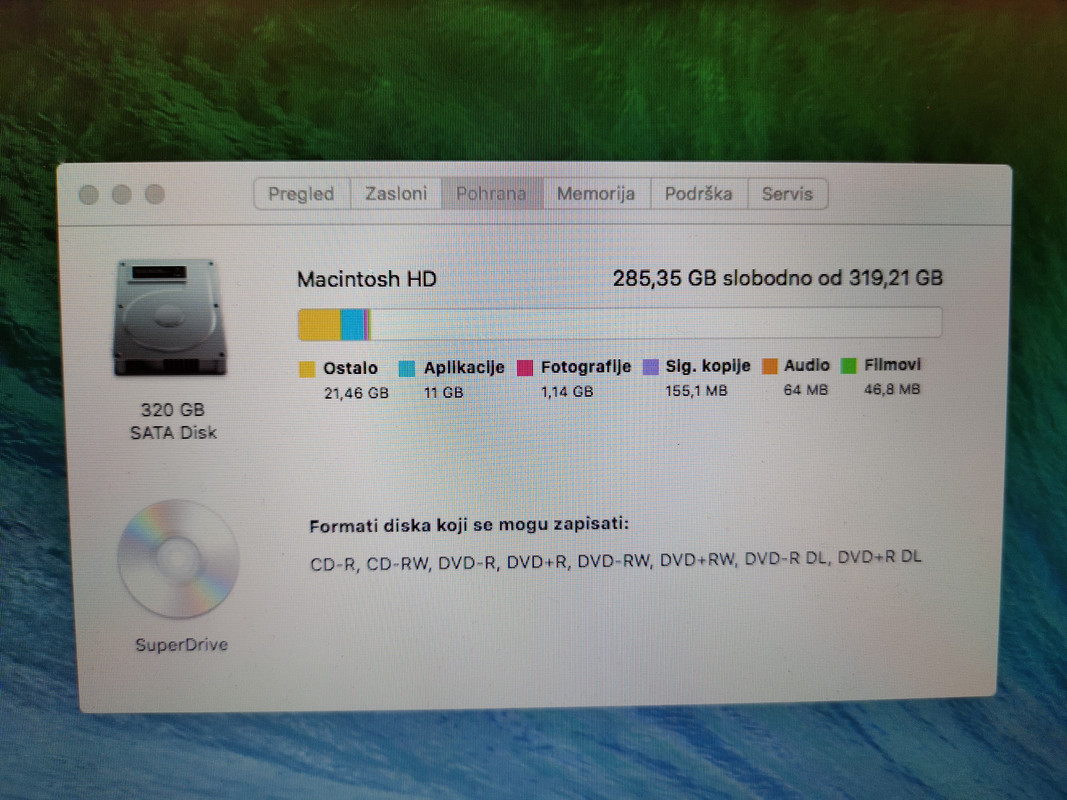Click the yellow Ostalo segment in storage bar
The image size is (1067, 800).
[319, 324]
